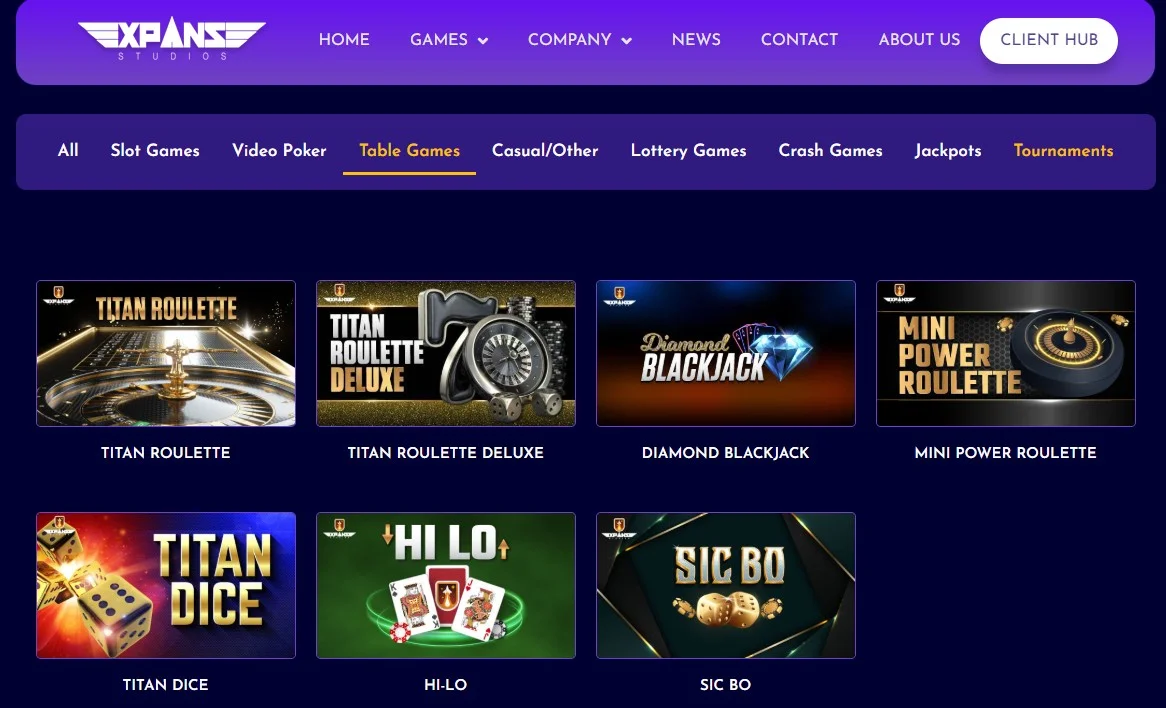Show the Crash Games category

[831, 151]
